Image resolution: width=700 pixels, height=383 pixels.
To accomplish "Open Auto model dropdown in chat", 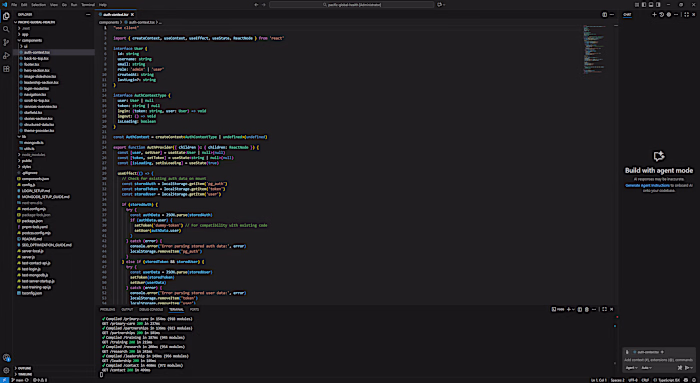I will click(647, 368).
